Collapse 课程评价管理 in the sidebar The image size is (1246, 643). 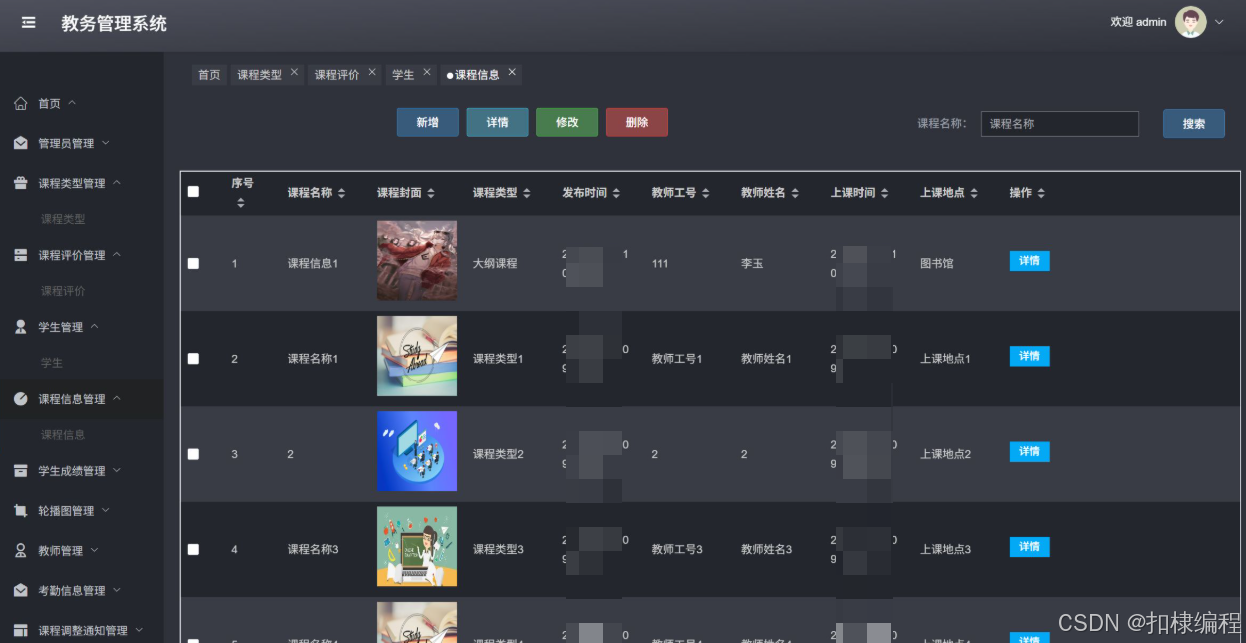point(116,255)
